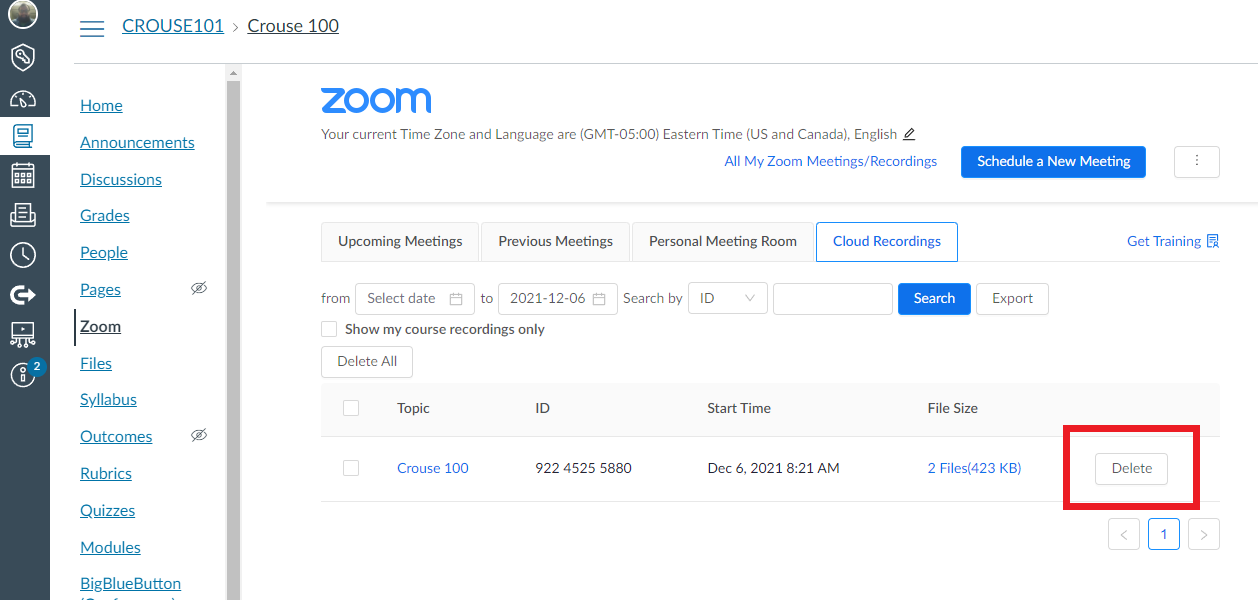This screenshot has width=1258, height=600.
Task: Click the search text input field
Action: pos(833,298)
